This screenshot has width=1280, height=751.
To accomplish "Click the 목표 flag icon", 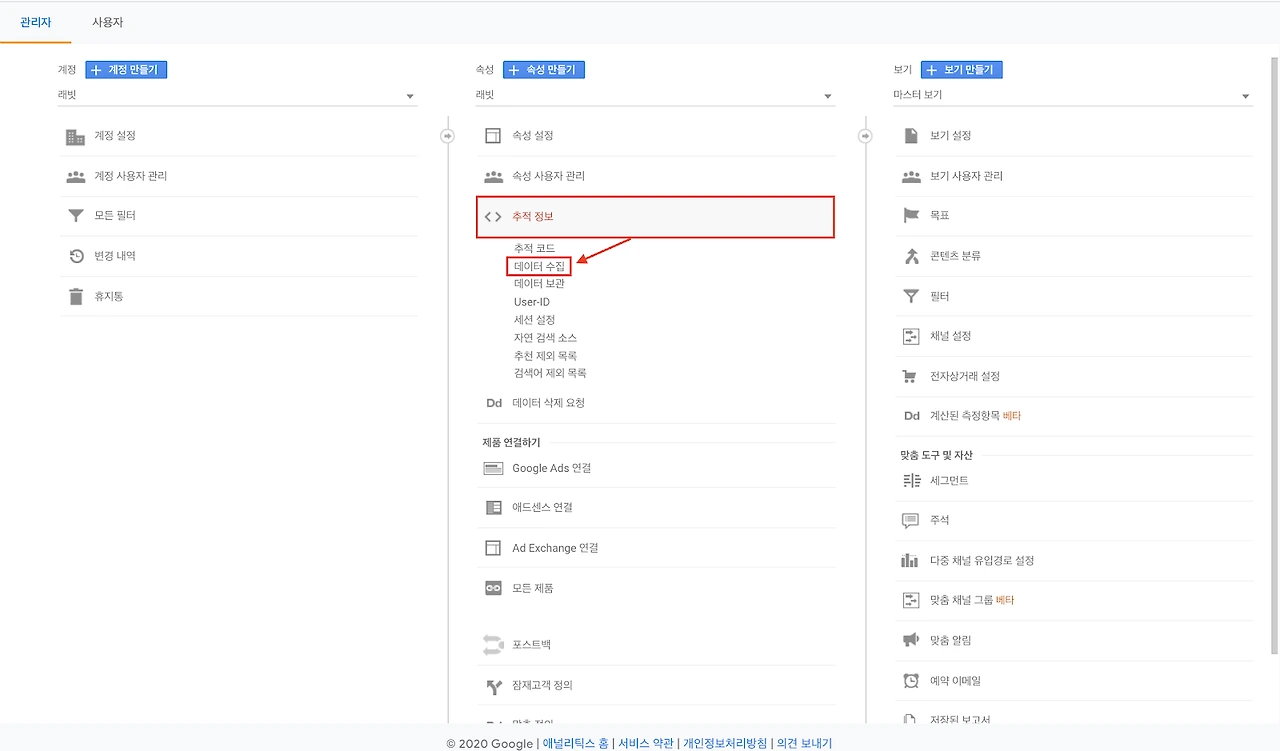I will coord(911,216).
